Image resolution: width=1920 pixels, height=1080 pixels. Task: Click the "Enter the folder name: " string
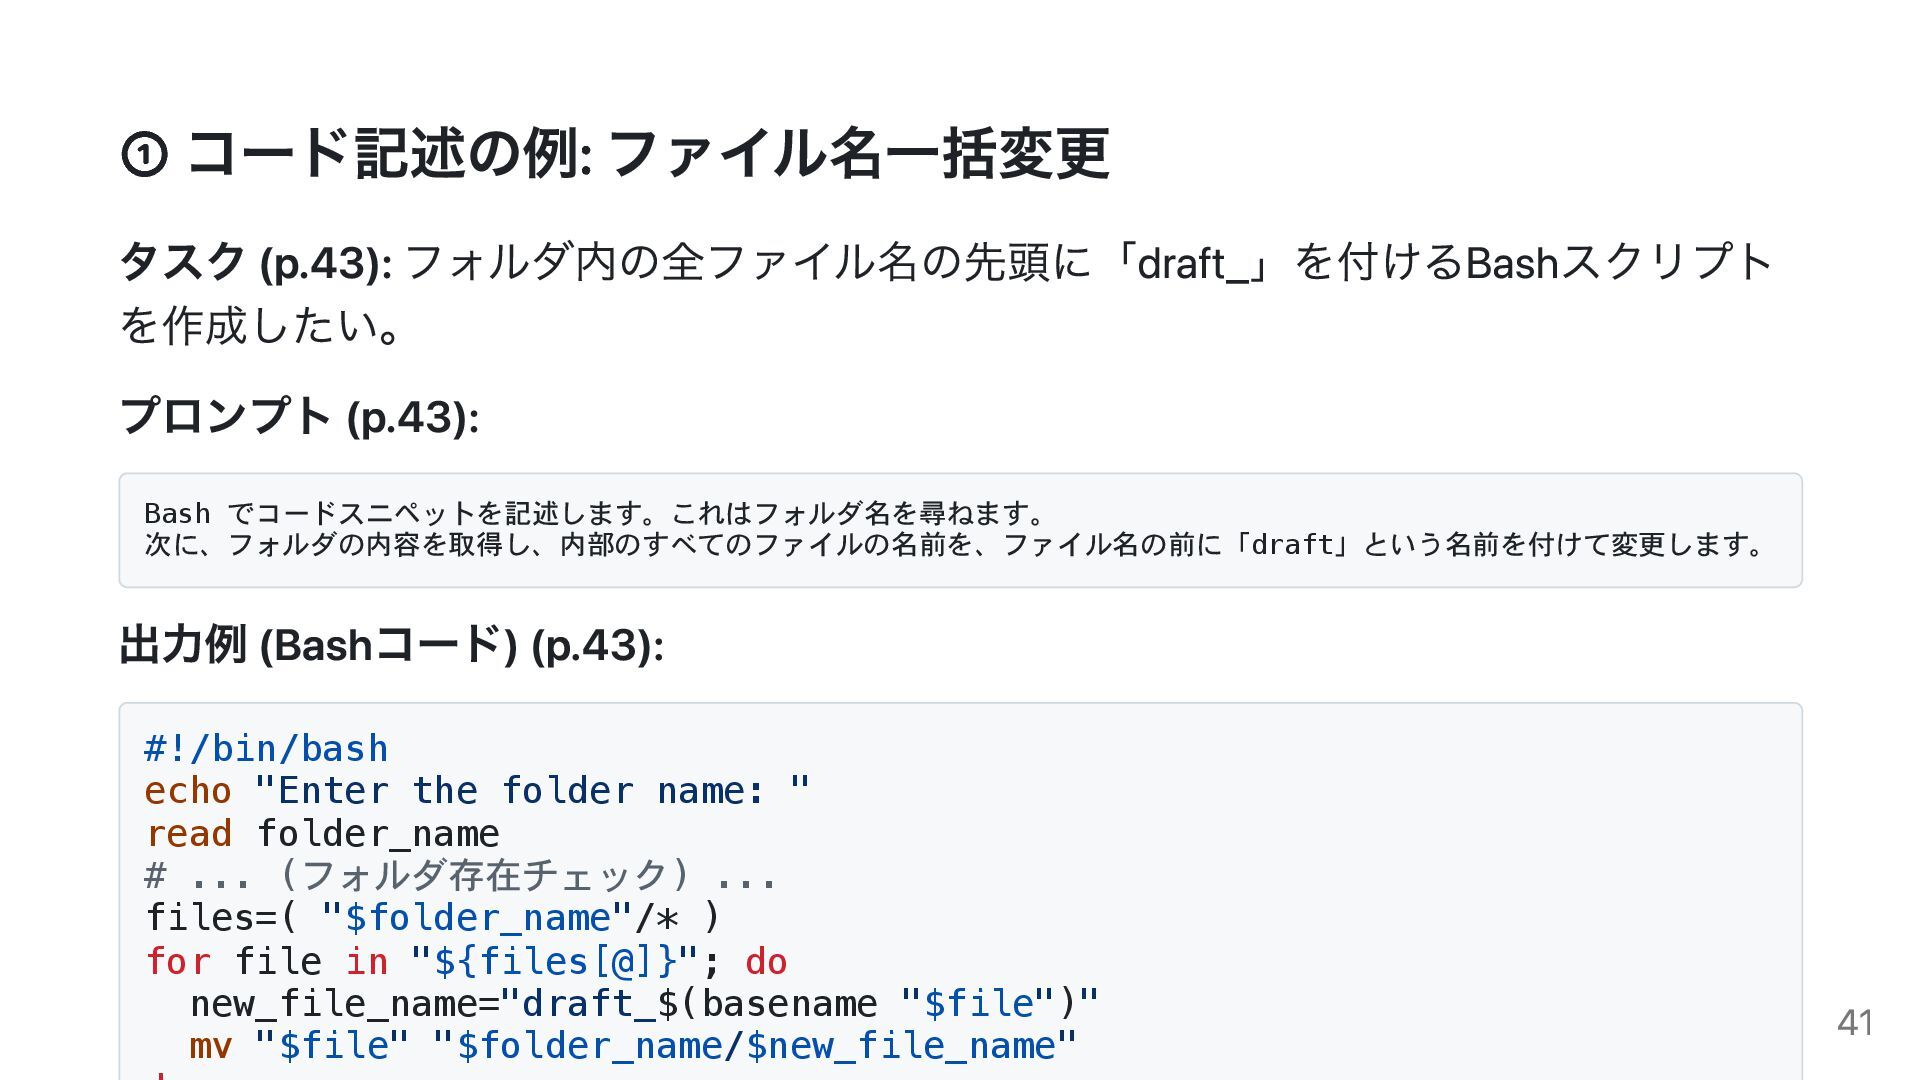pyautogui.click(x=532, y=791)
